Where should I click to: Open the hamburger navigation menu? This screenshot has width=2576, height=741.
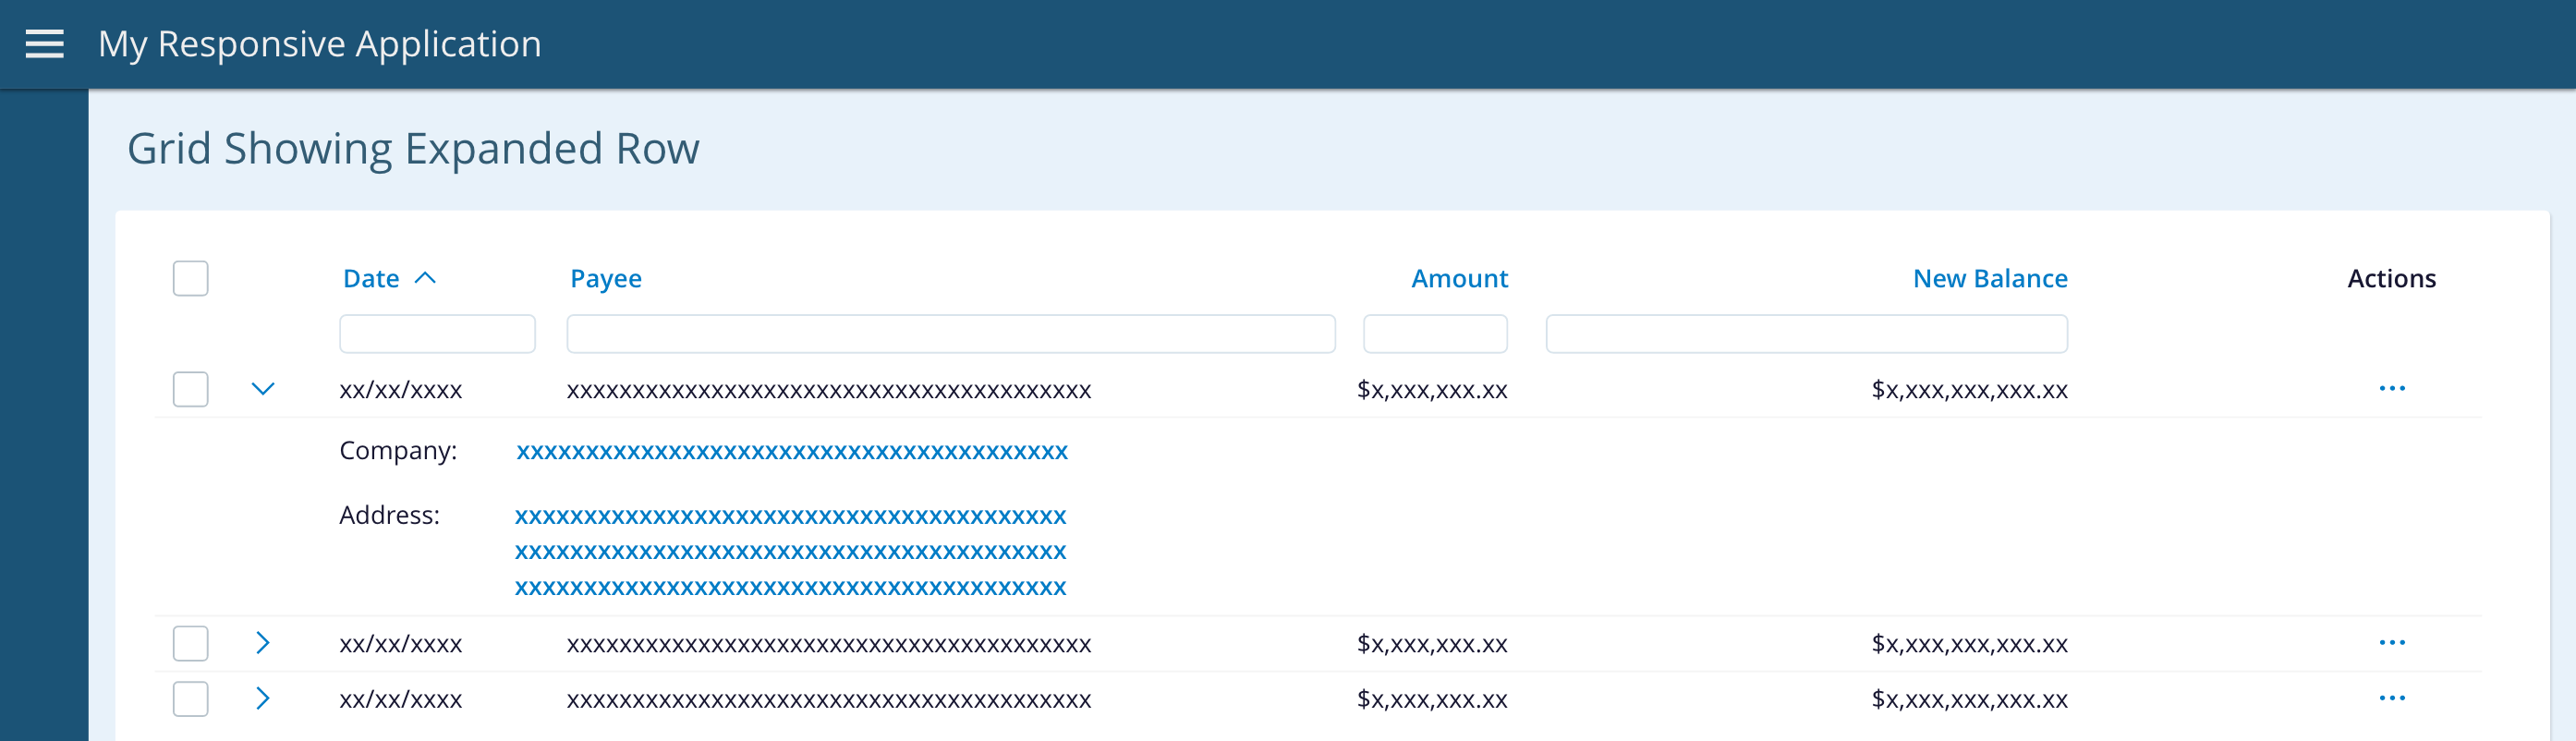[x=44, y=44]
